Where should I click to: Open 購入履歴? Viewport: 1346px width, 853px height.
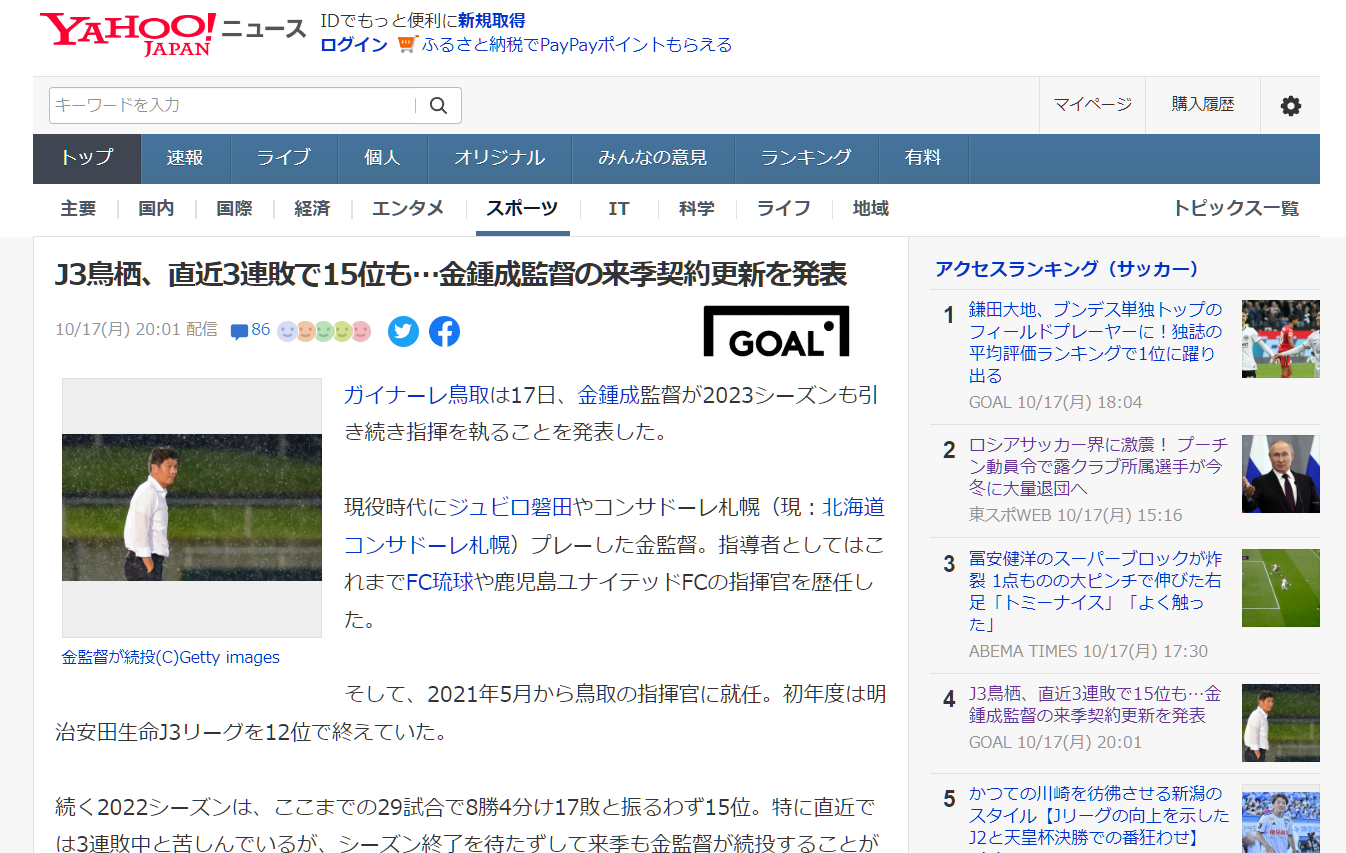[x=1203, y=104]
